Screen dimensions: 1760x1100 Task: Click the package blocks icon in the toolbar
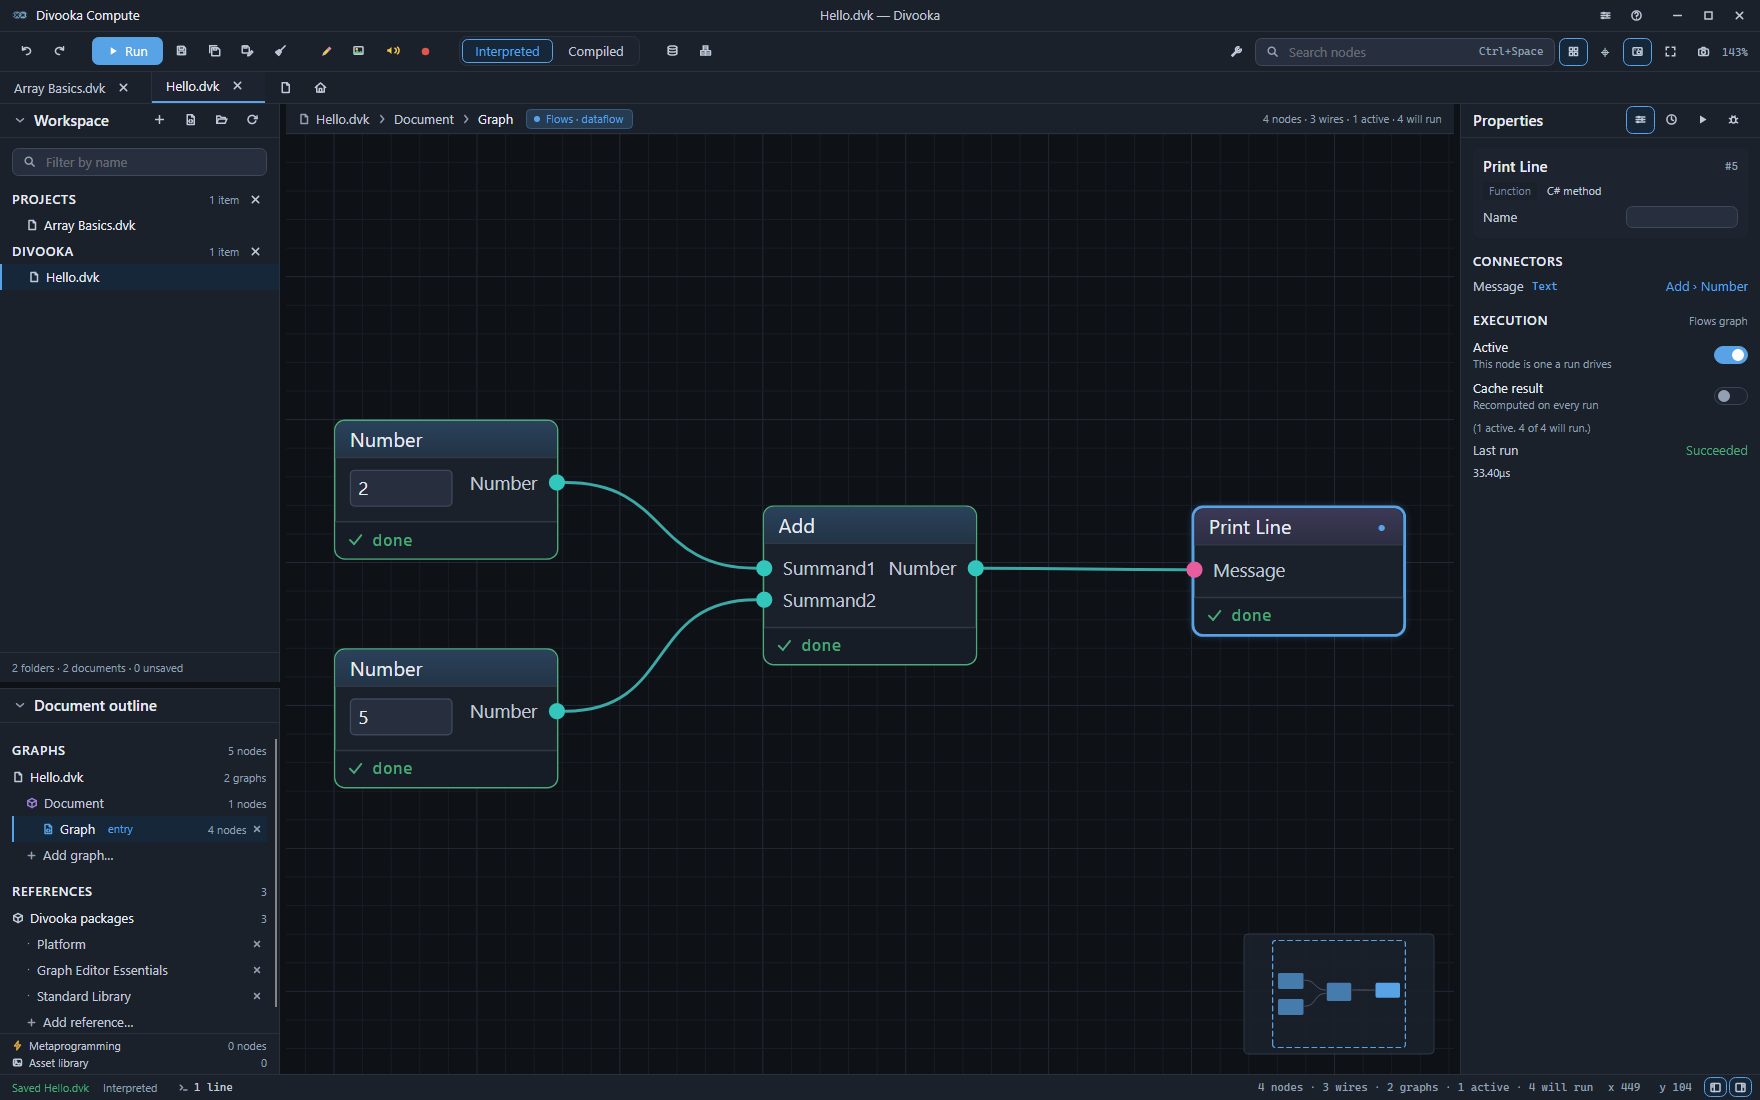[705, 51]
